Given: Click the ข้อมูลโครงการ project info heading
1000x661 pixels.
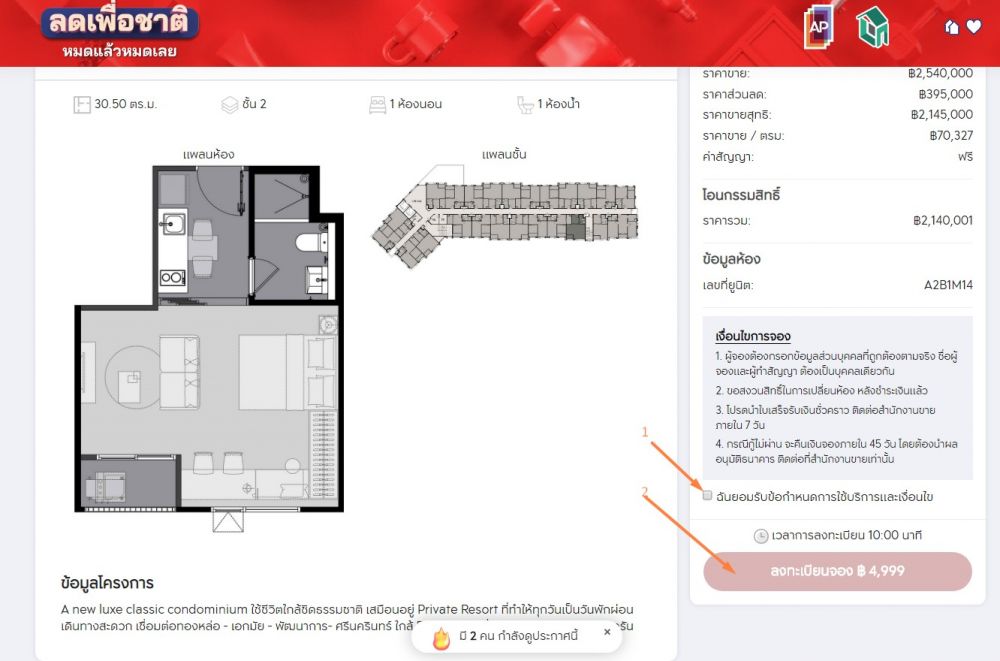Looking at the screenshot, I should 107,583.
